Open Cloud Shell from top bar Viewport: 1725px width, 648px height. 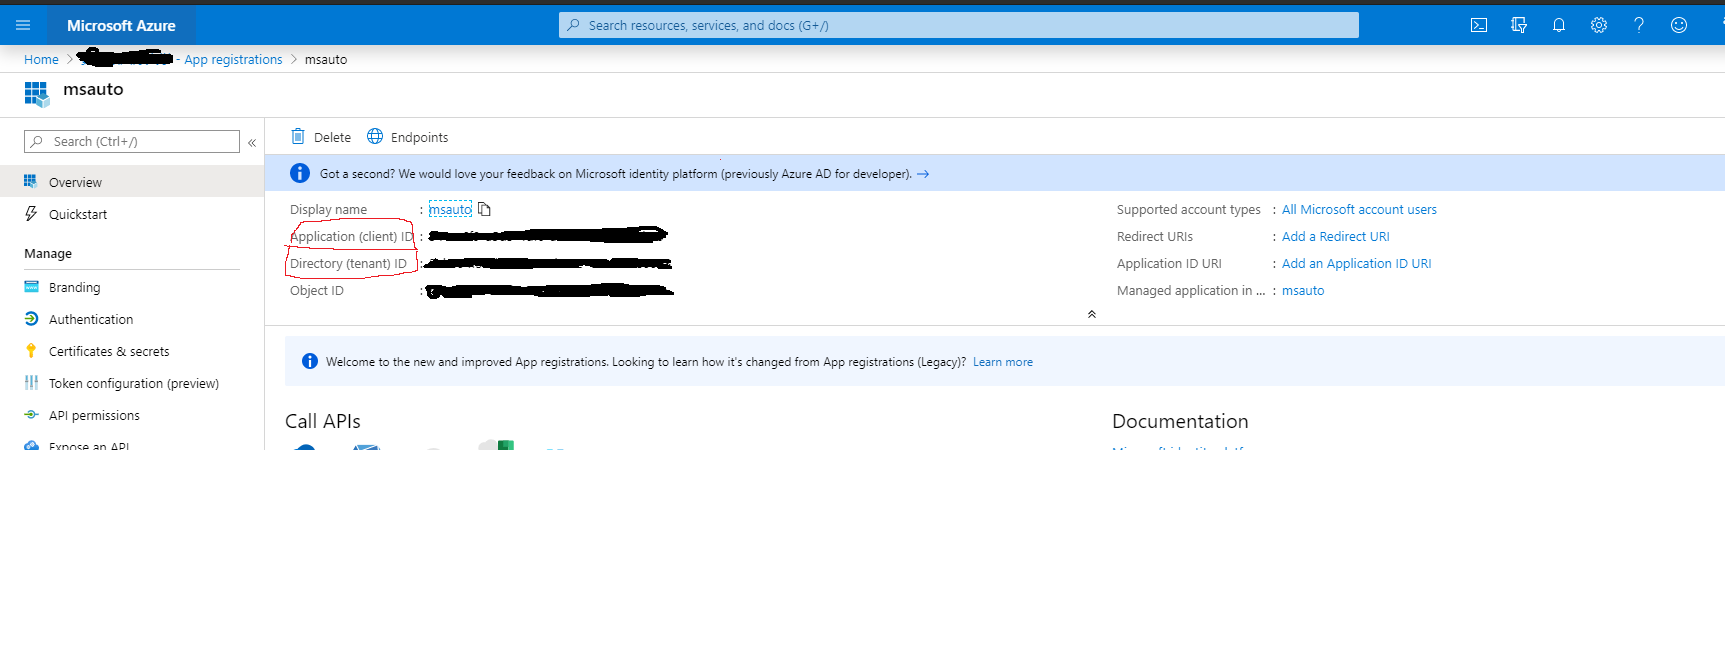click(x=1479, y=25)
